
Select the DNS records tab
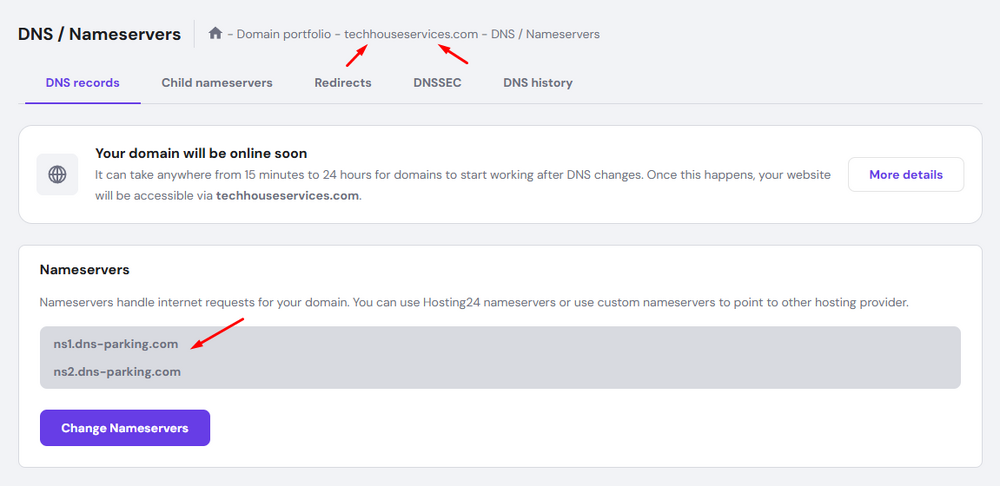83,83
